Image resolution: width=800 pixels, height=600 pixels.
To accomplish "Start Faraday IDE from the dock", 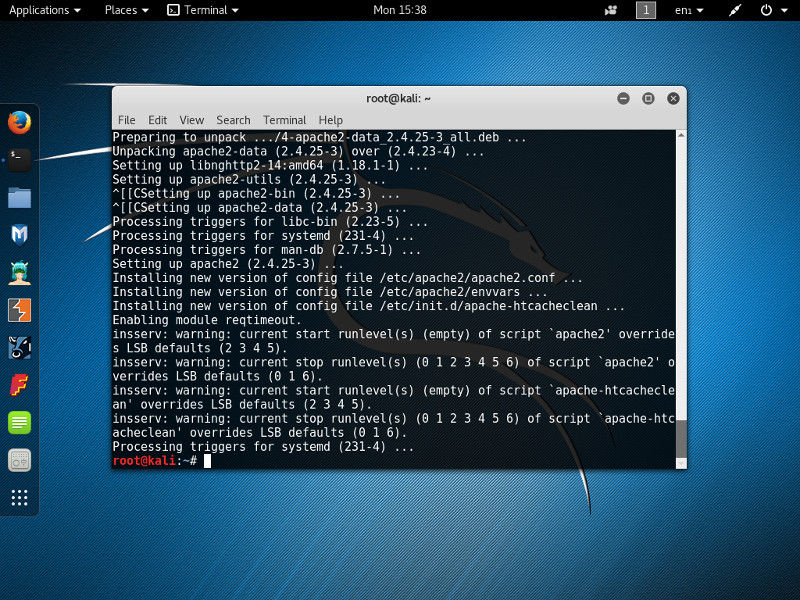I will 18,385.
